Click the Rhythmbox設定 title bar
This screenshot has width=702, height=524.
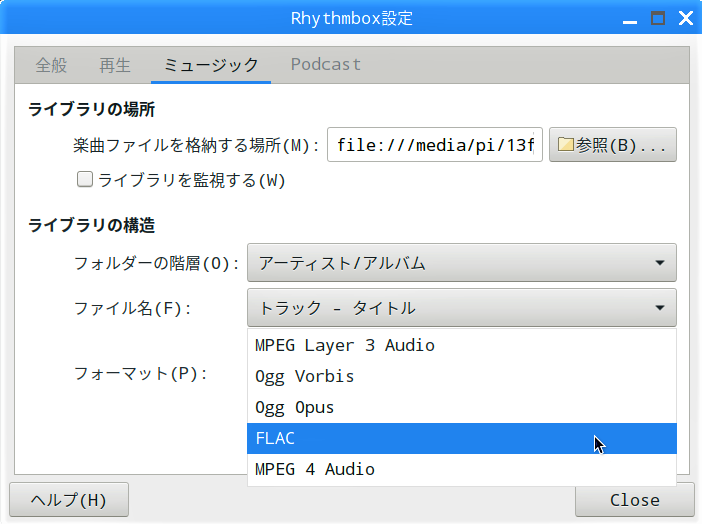(350, 19)
